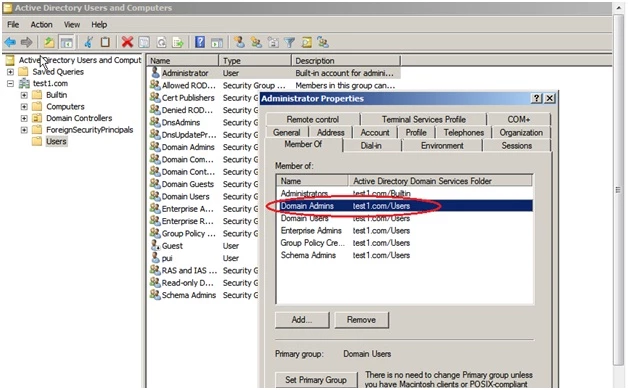
Task: Switch to the Account tab
Action: coord(374,133)
